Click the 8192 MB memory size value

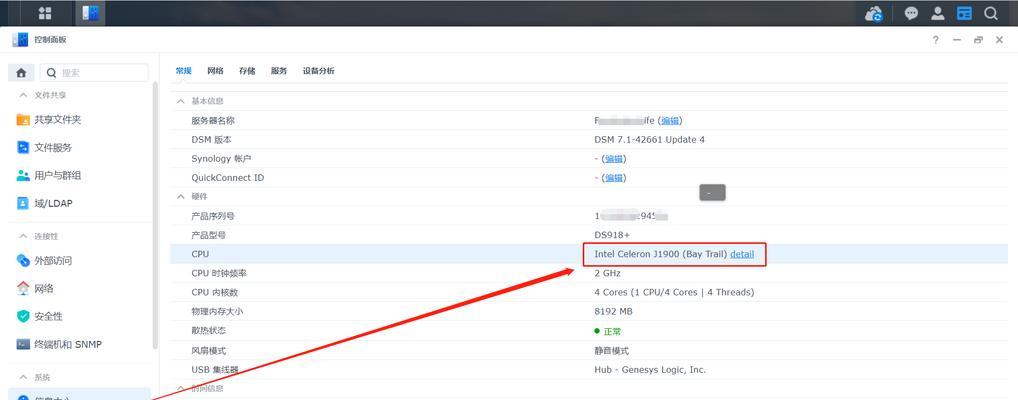(x=613, y=312)
